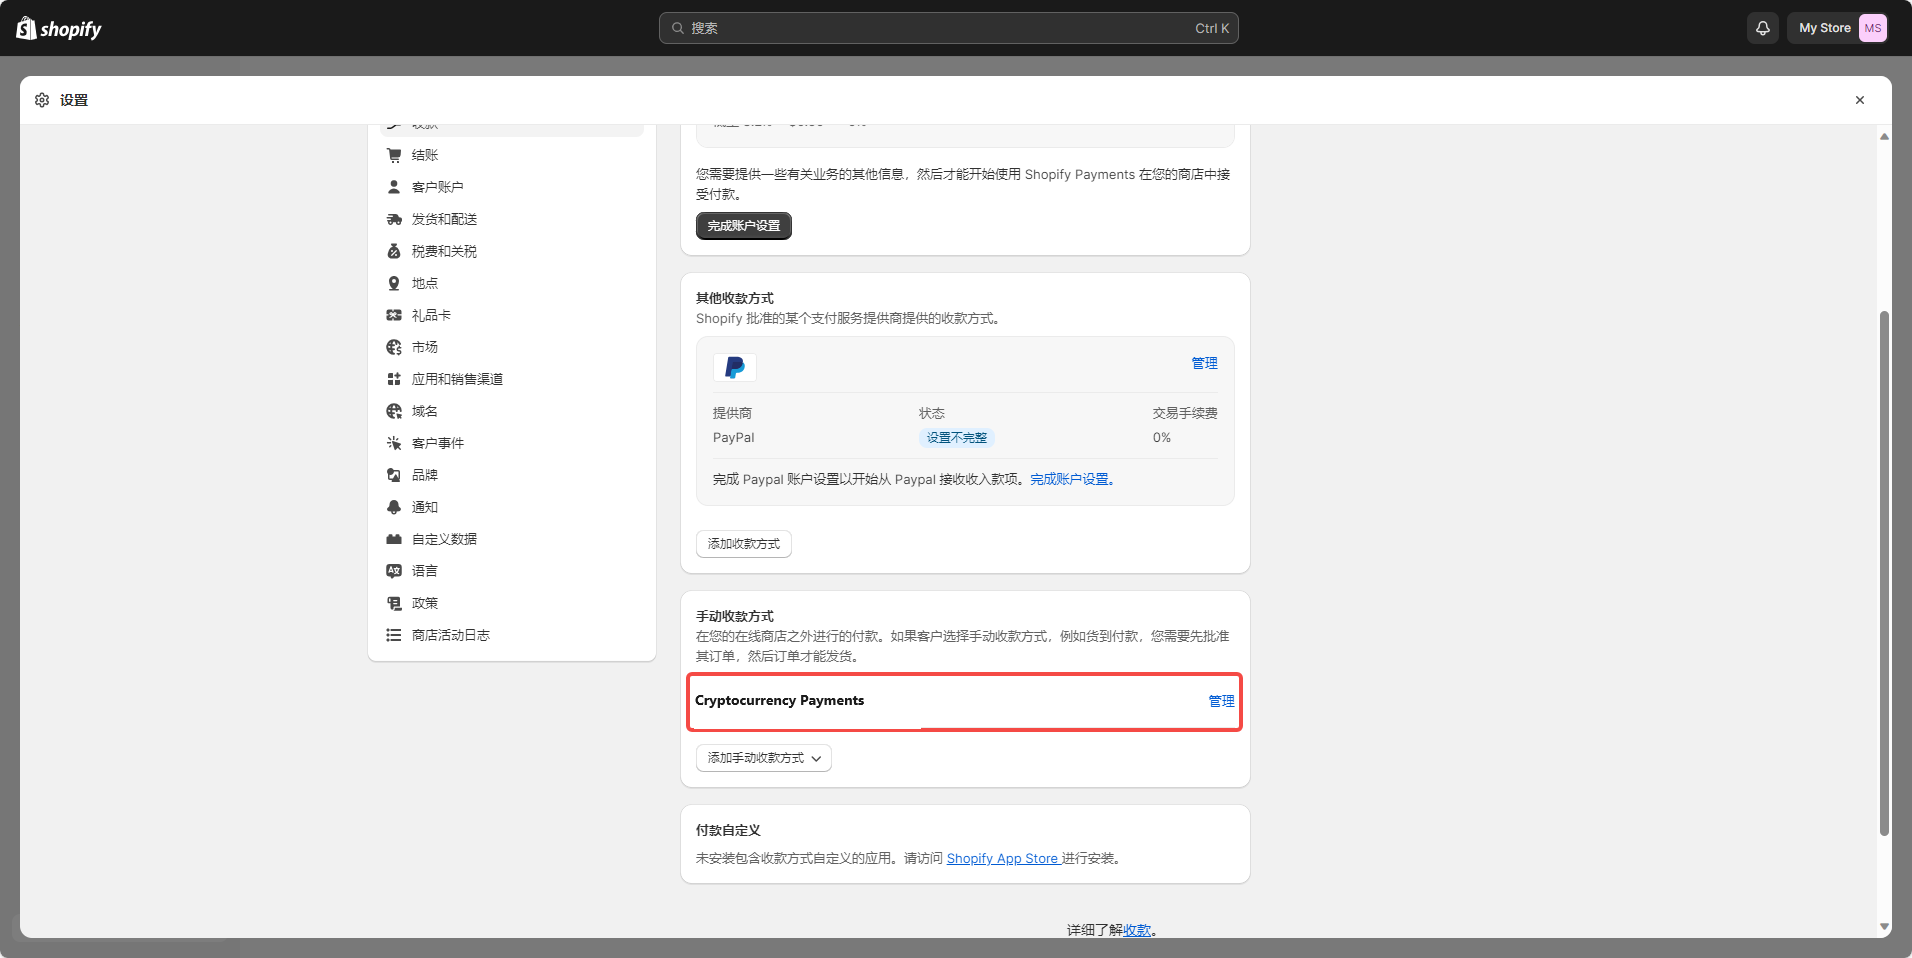
Task: Click the 设置不完整 status badge
Action: tap(956, 438)
